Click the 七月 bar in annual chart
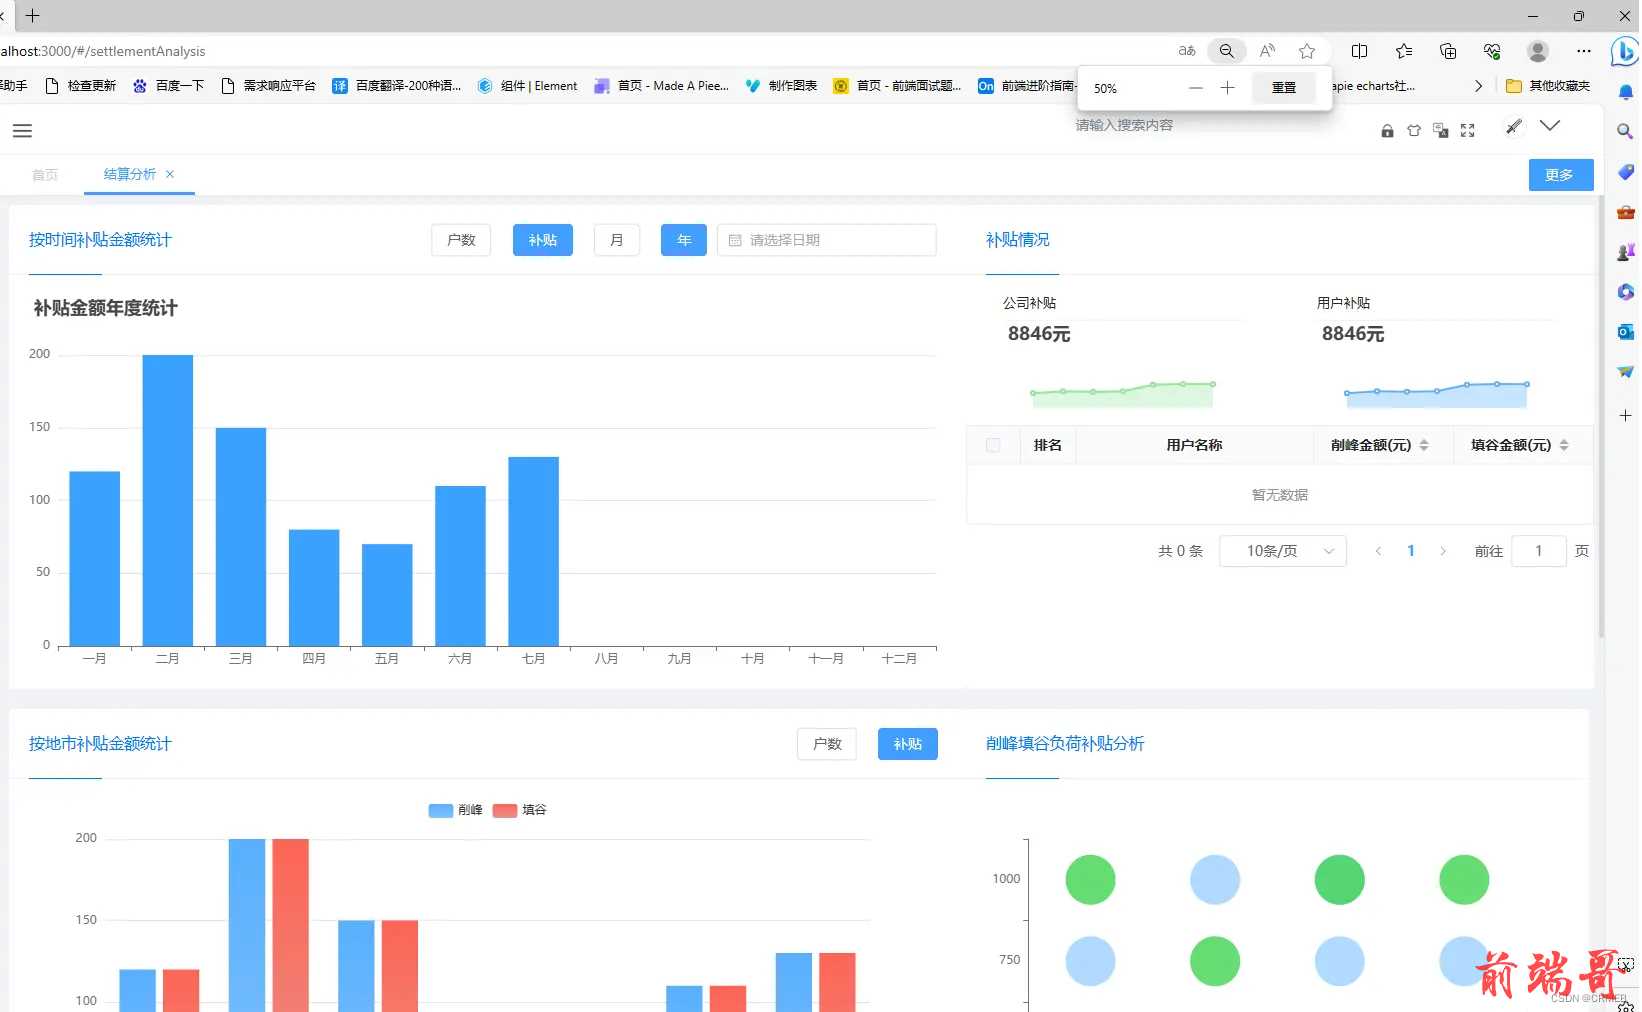Viewport: 1642px width, 1012px height. click(533, 551)
